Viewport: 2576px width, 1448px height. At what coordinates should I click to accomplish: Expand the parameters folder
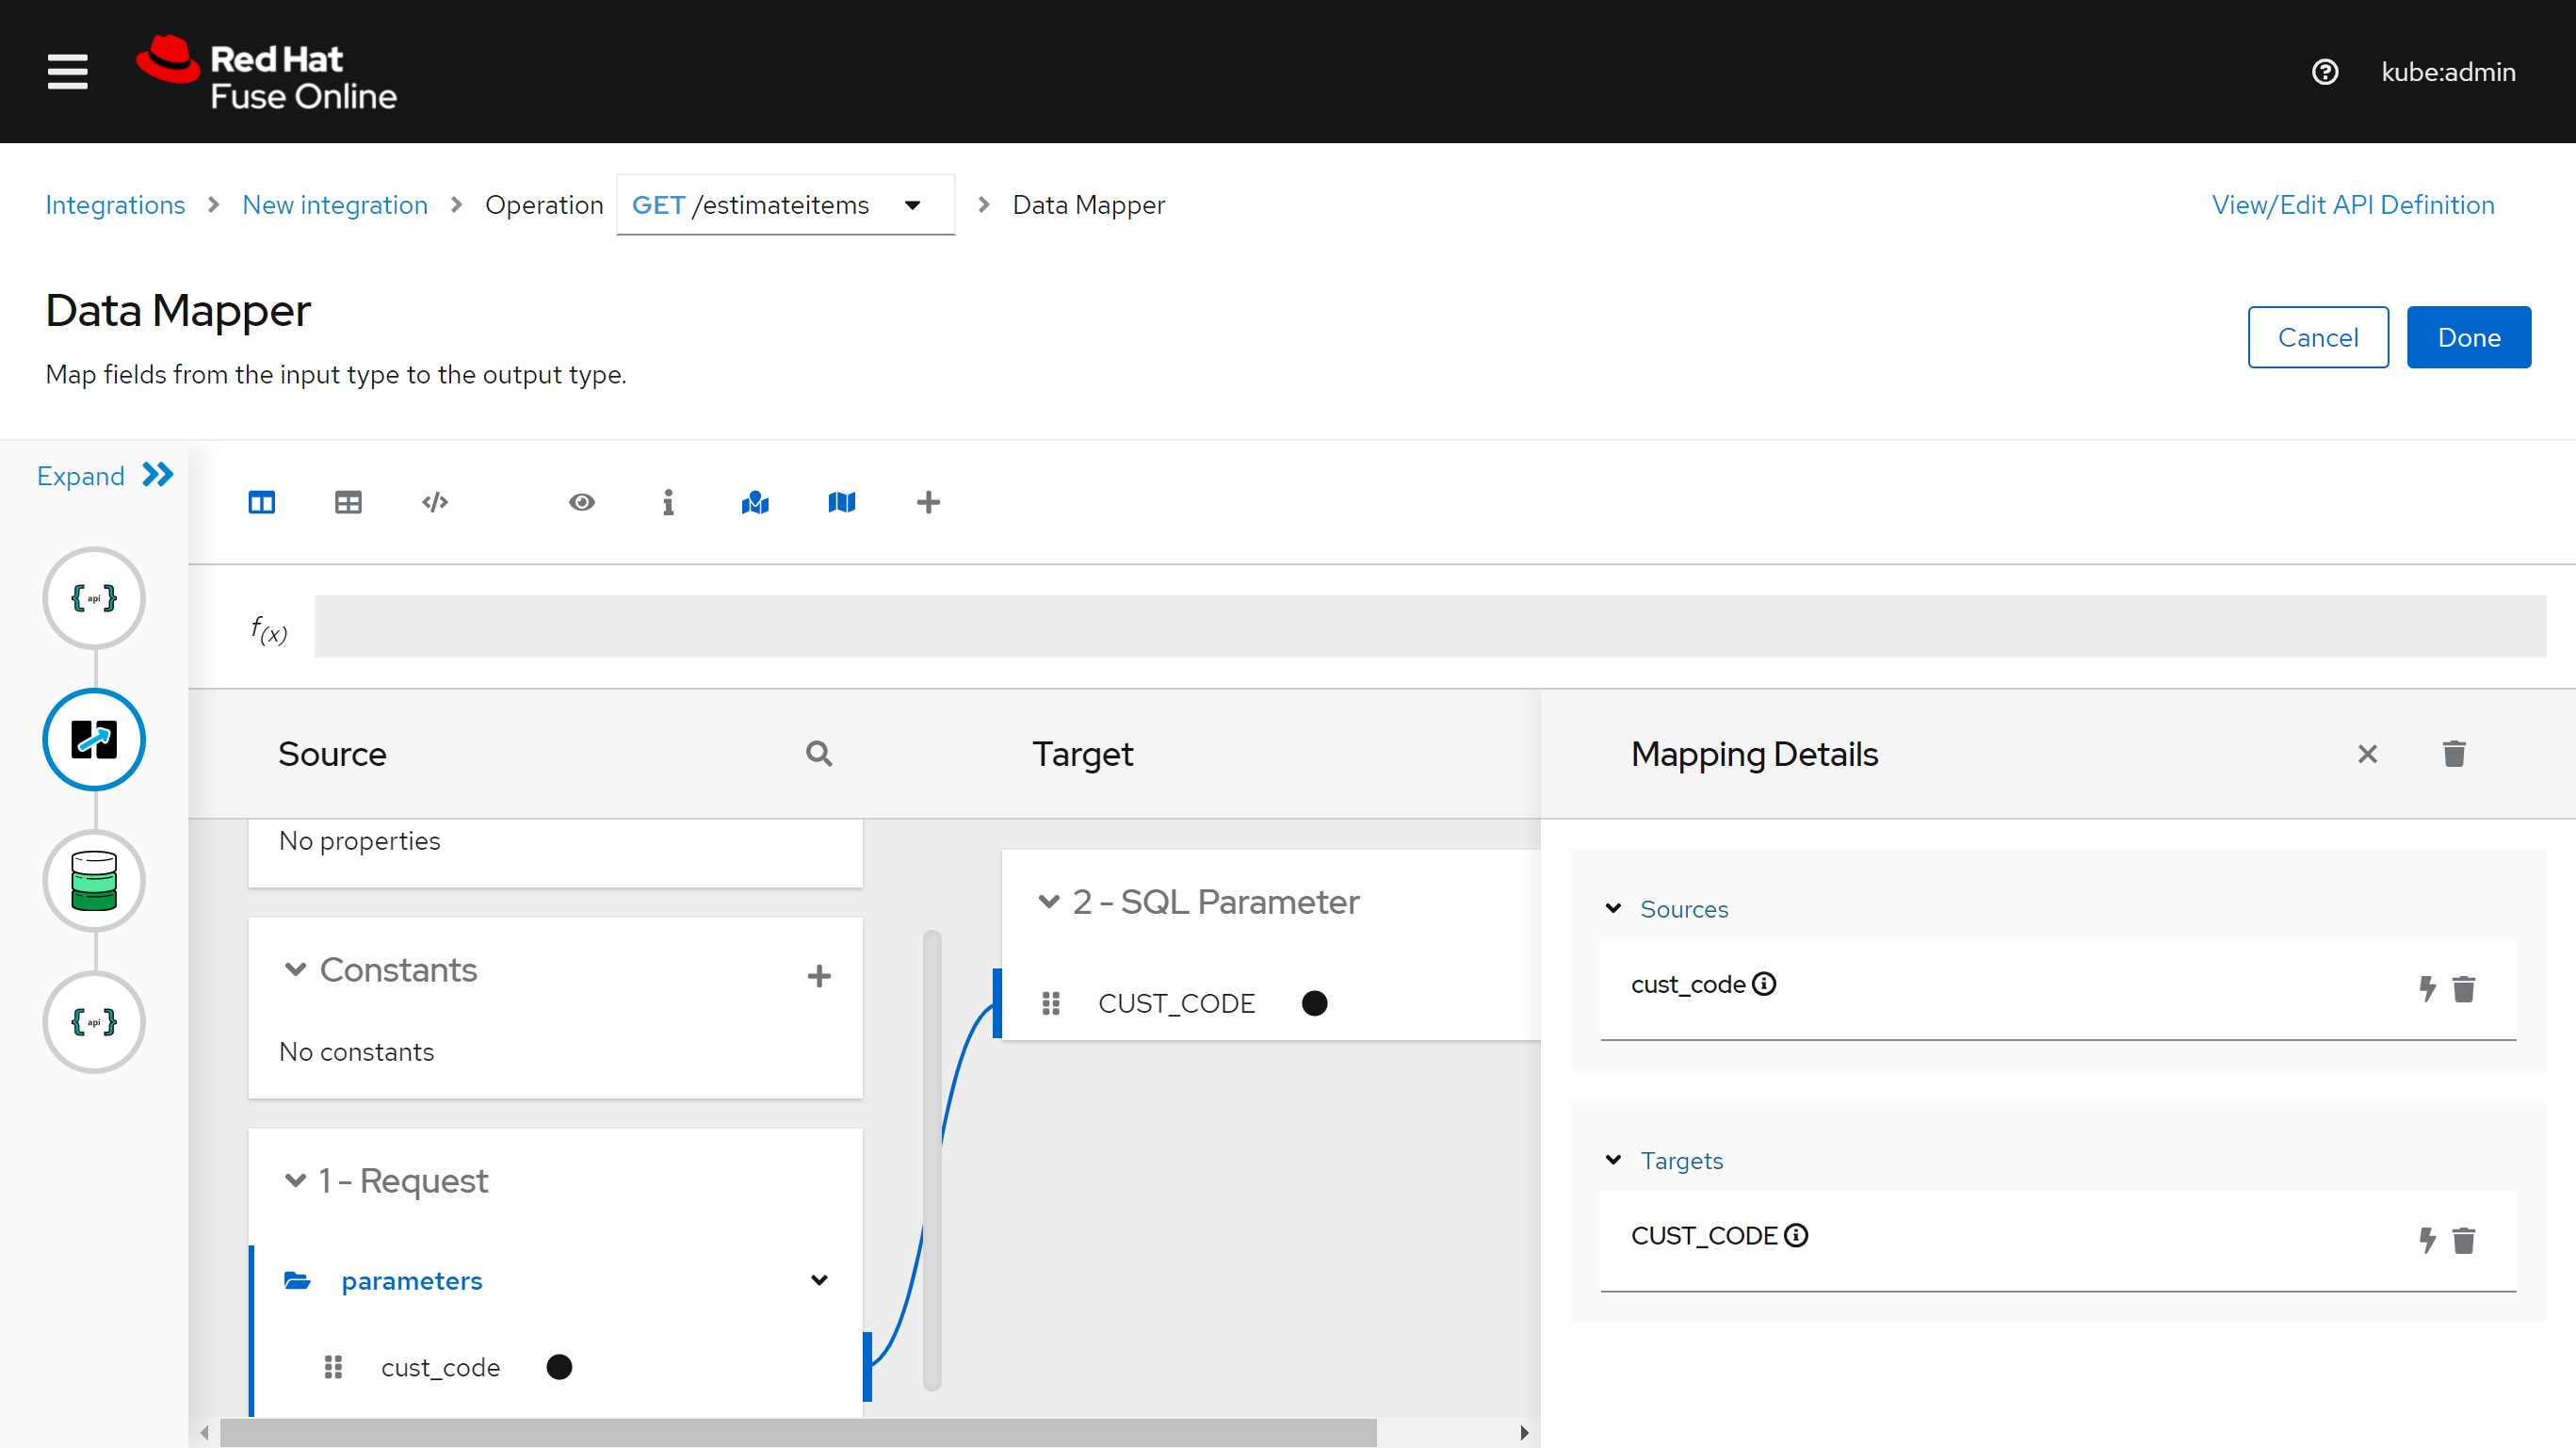[x=818, y=1279]
